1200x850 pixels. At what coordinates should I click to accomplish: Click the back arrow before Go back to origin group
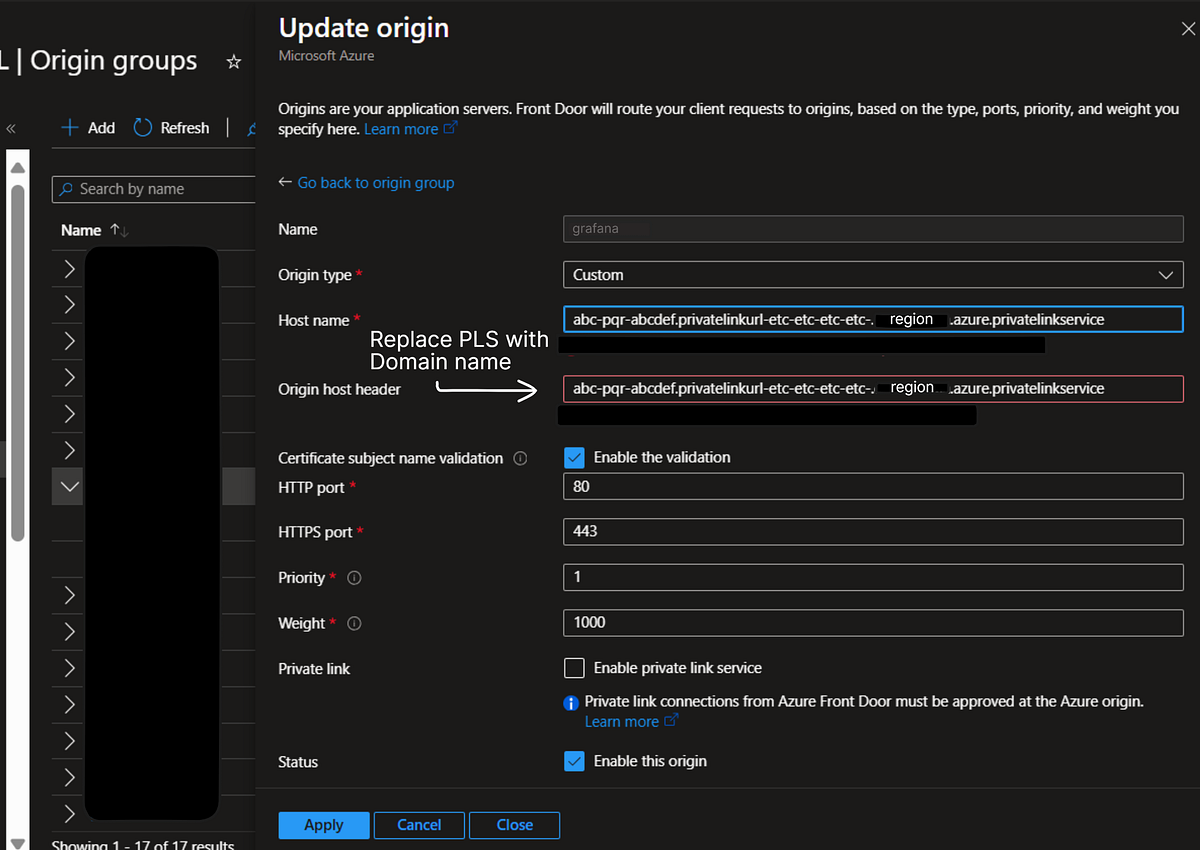[x=284, y=183]
